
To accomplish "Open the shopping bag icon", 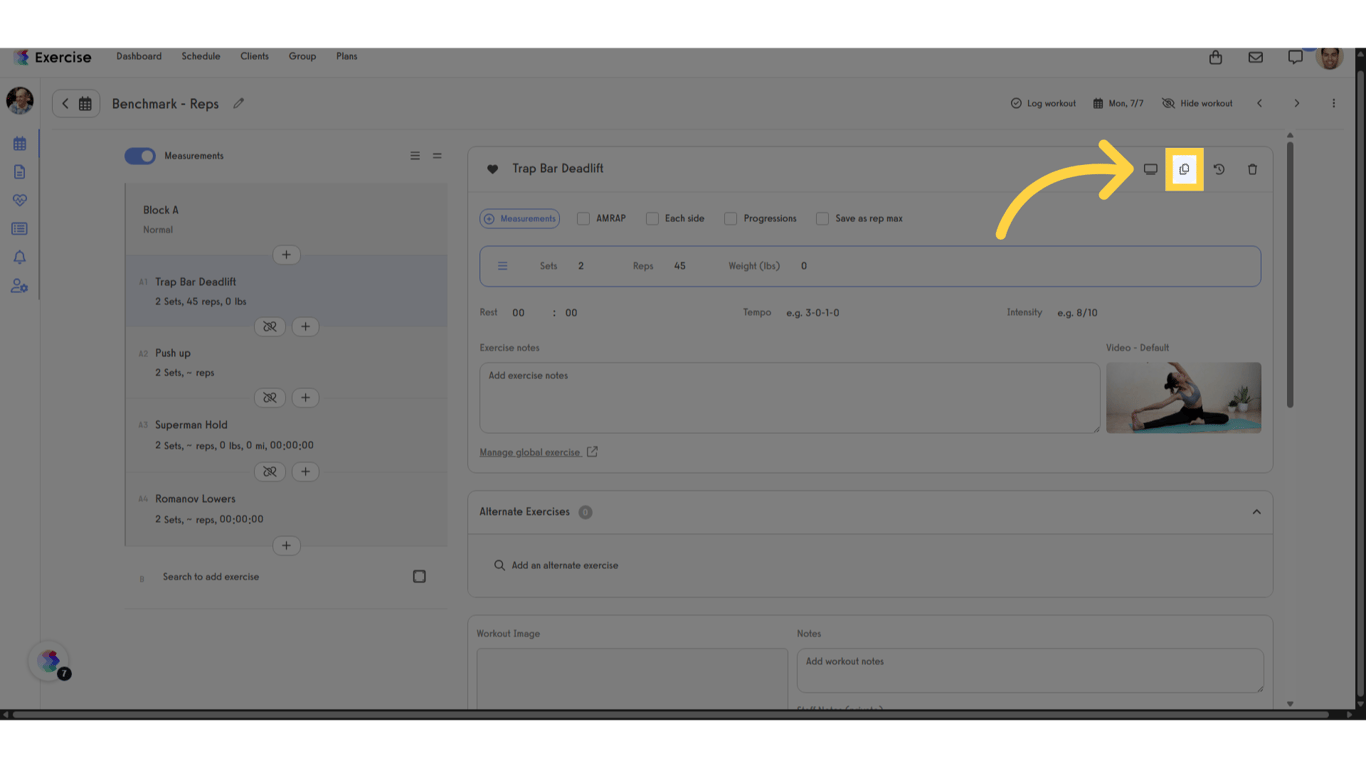I will 1216,58.
